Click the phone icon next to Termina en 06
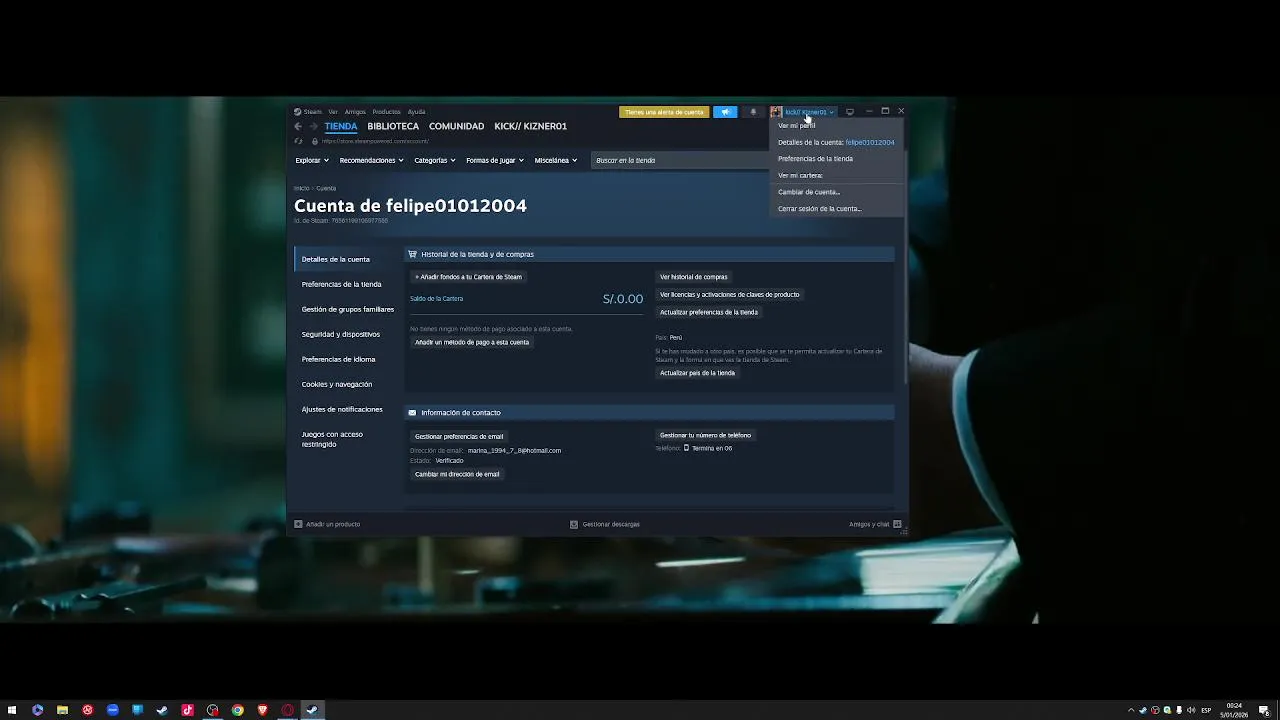Screen dimensions: 1280x720 pos(686,448)
